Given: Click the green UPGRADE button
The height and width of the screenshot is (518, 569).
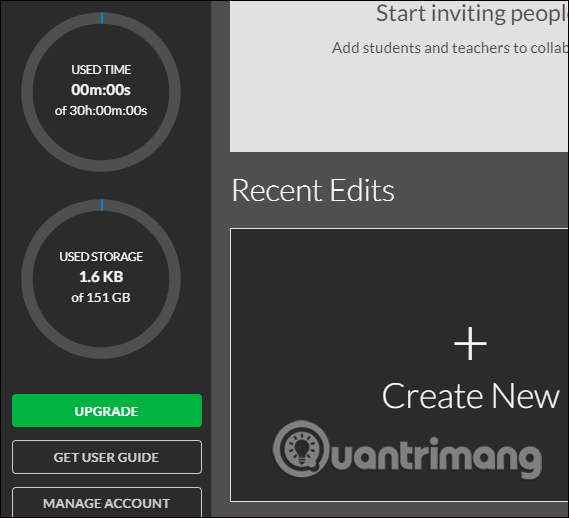Looking at the screenshot, I should pos(107,411).
